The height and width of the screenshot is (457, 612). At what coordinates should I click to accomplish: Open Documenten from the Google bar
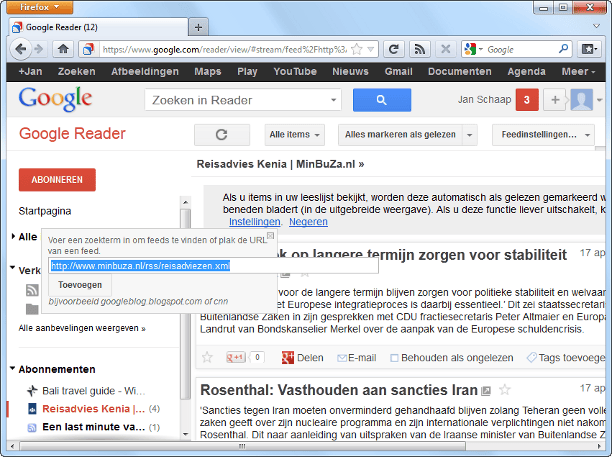pos(460,71)
